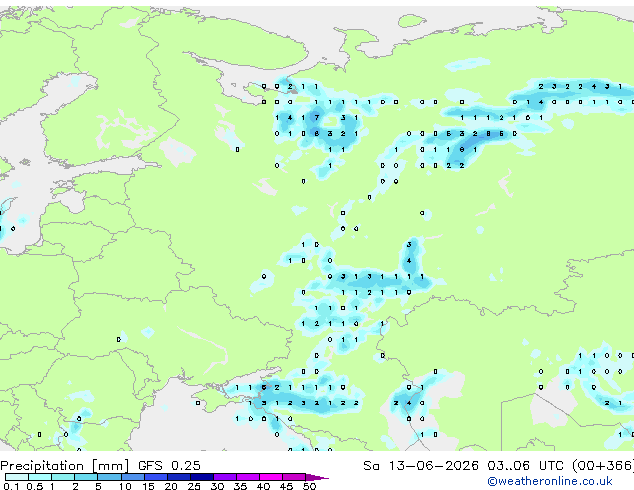Viewport: 634px width, 490px height.
Task: Click the '45' legend scale label
Action: tap(286, 486)
